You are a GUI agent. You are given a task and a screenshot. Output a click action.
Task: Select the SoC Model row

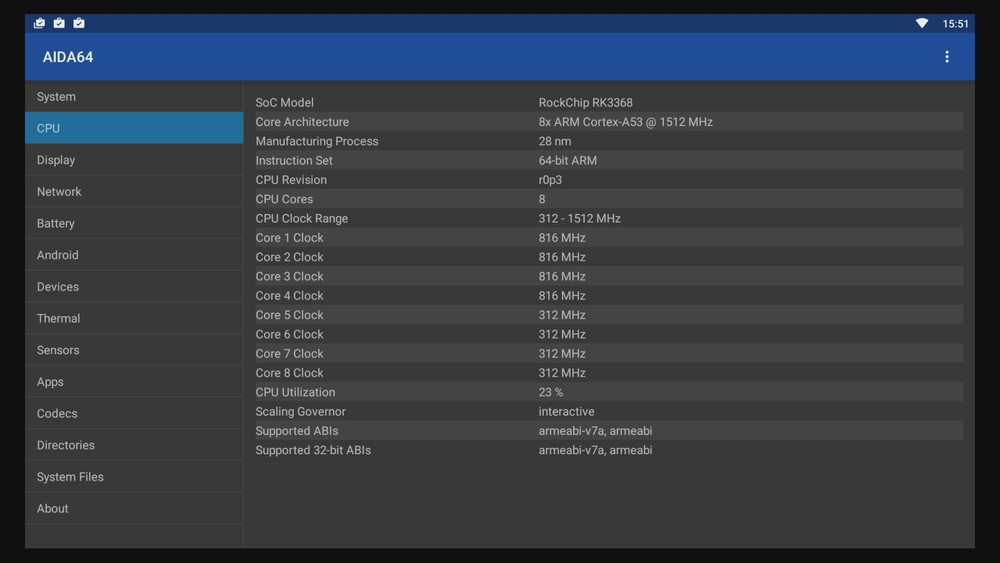point(604,102)
